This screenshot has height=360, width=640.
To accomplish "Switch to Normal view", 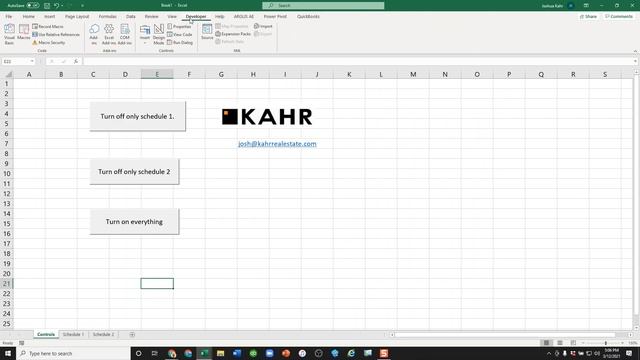I will coord(546,343).
